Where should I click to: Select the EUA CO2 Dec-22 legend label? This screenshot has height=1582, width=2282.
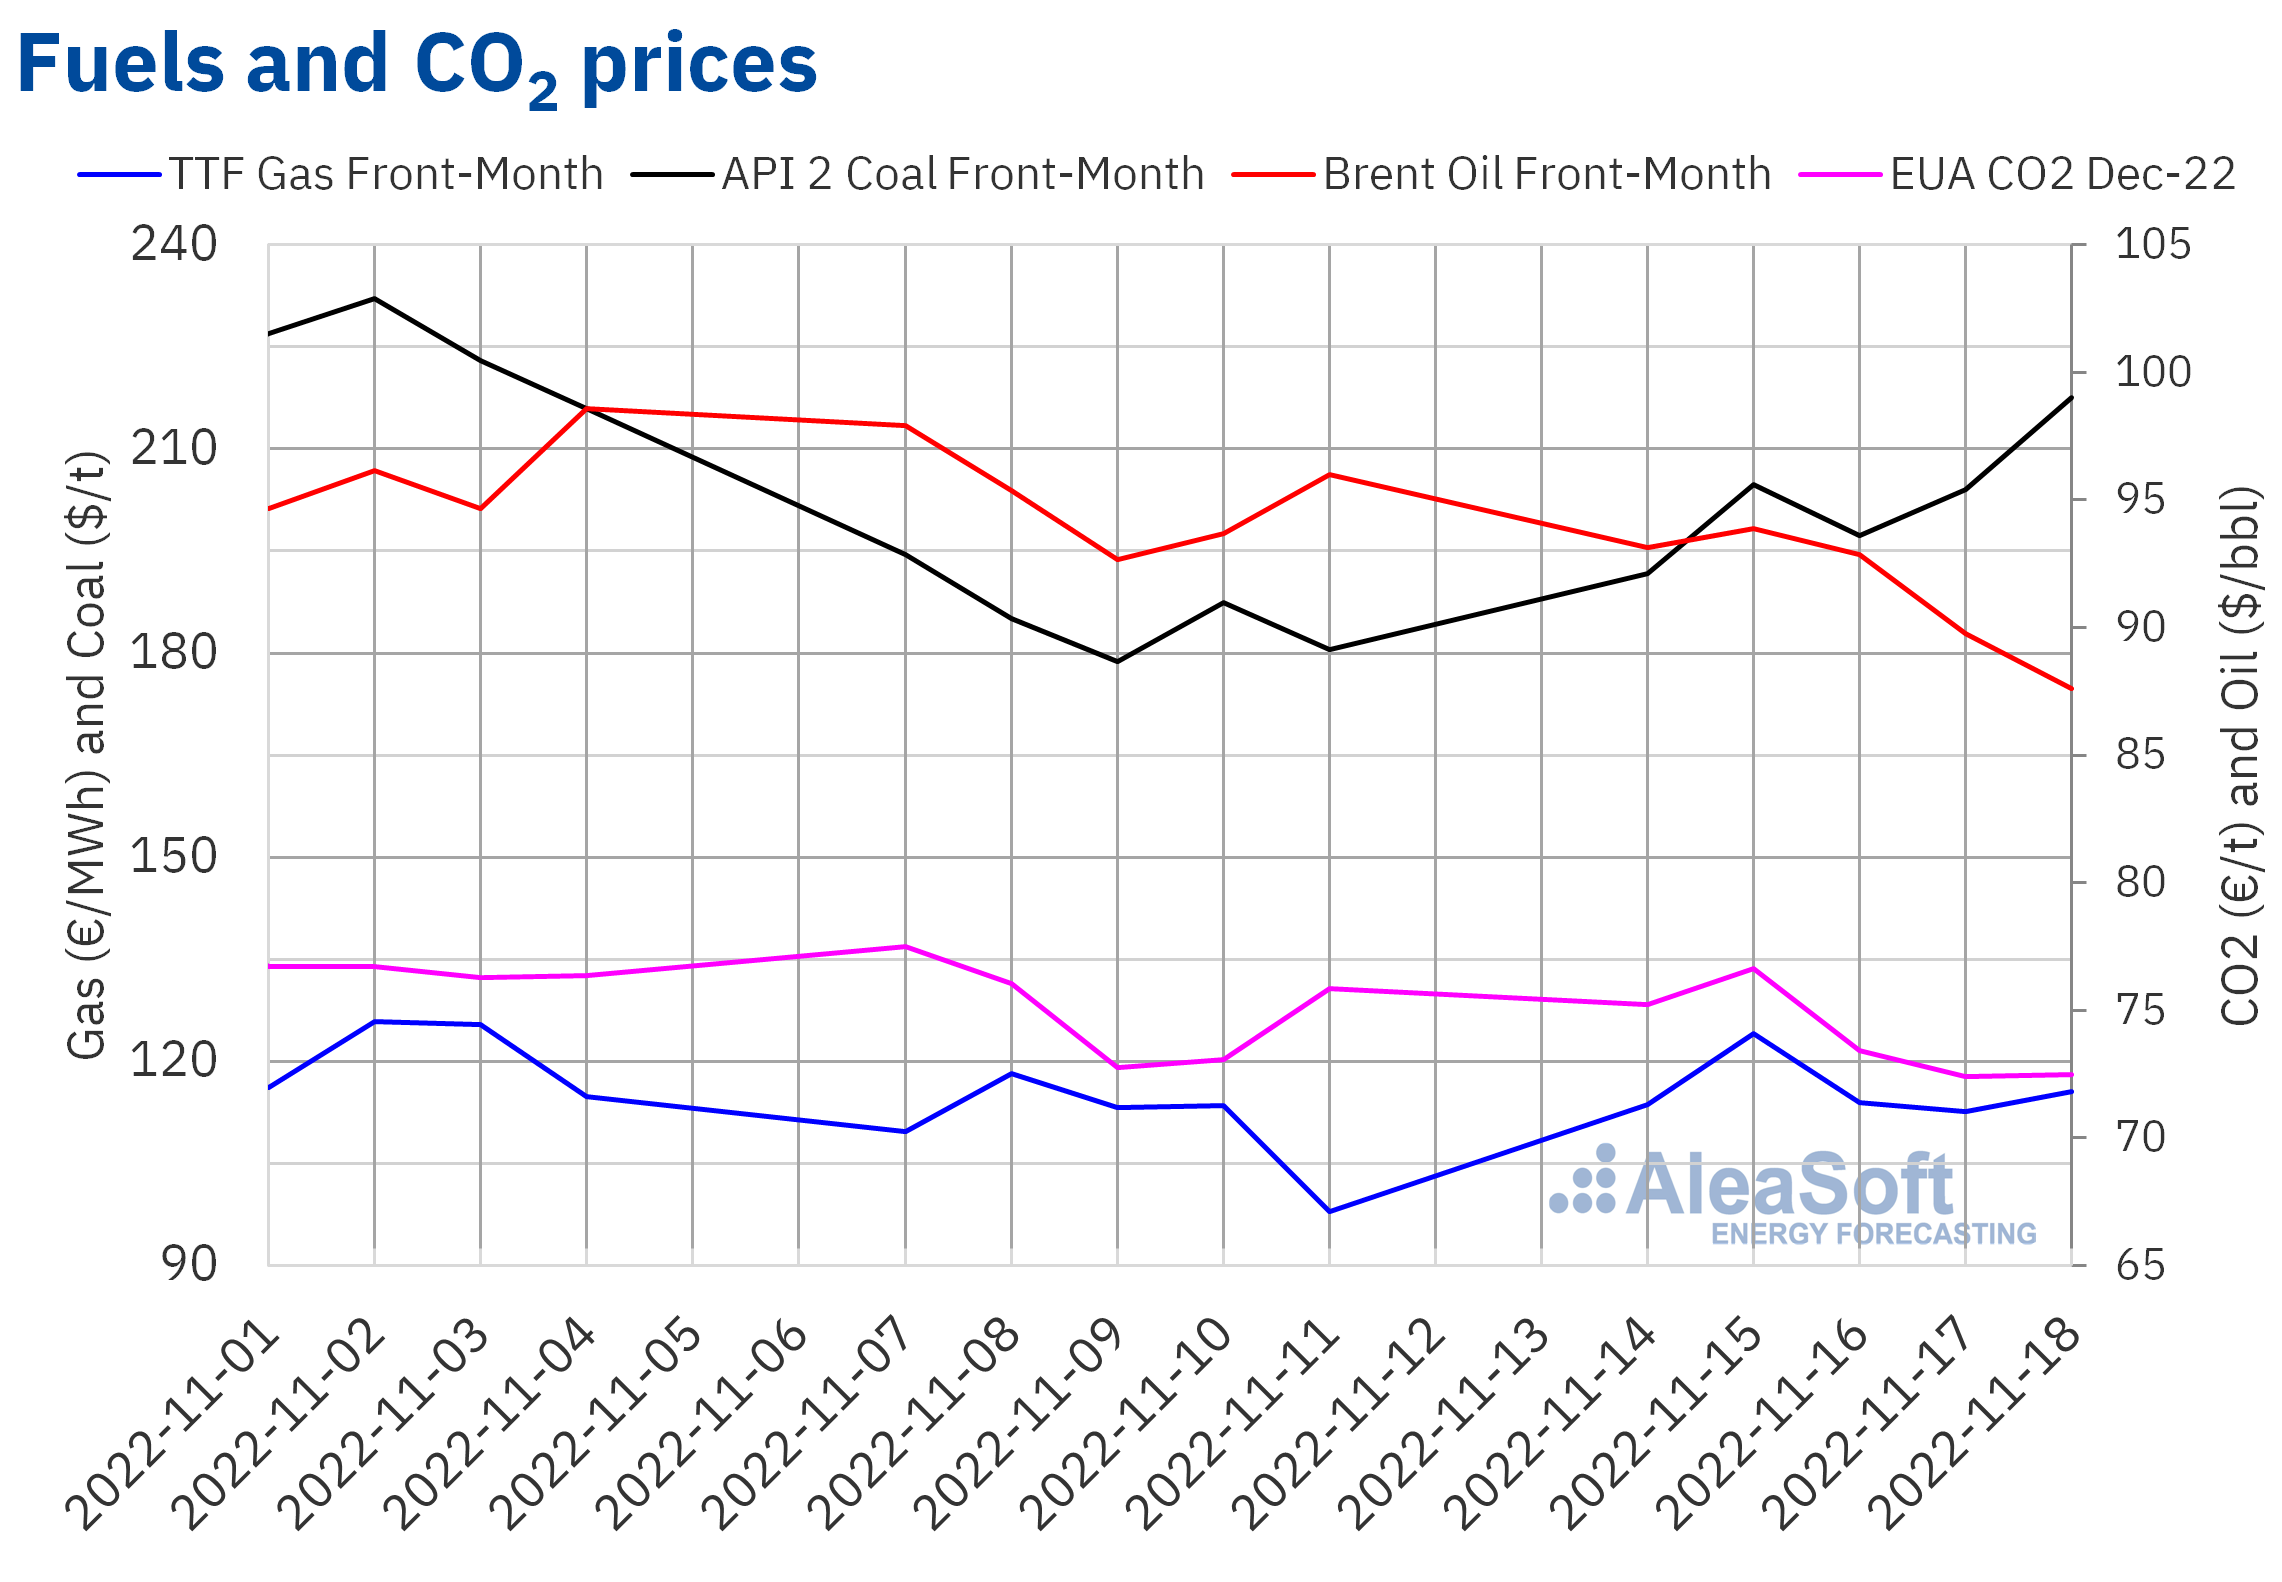tap(2062, 175)
